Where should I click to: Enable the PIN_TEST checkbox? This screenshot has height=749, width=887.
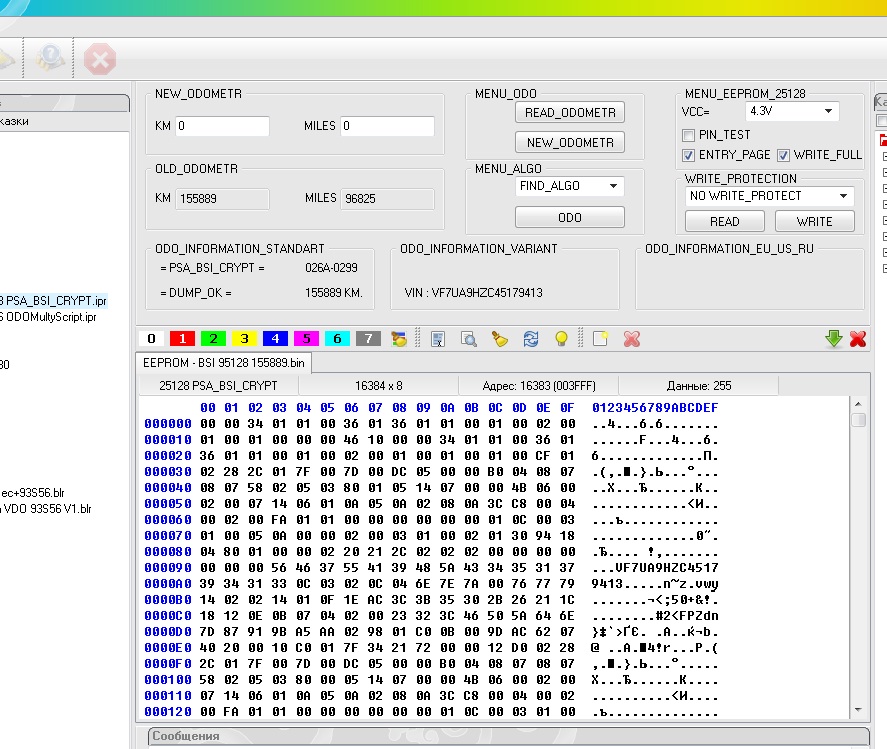click(x=688, y=135)
